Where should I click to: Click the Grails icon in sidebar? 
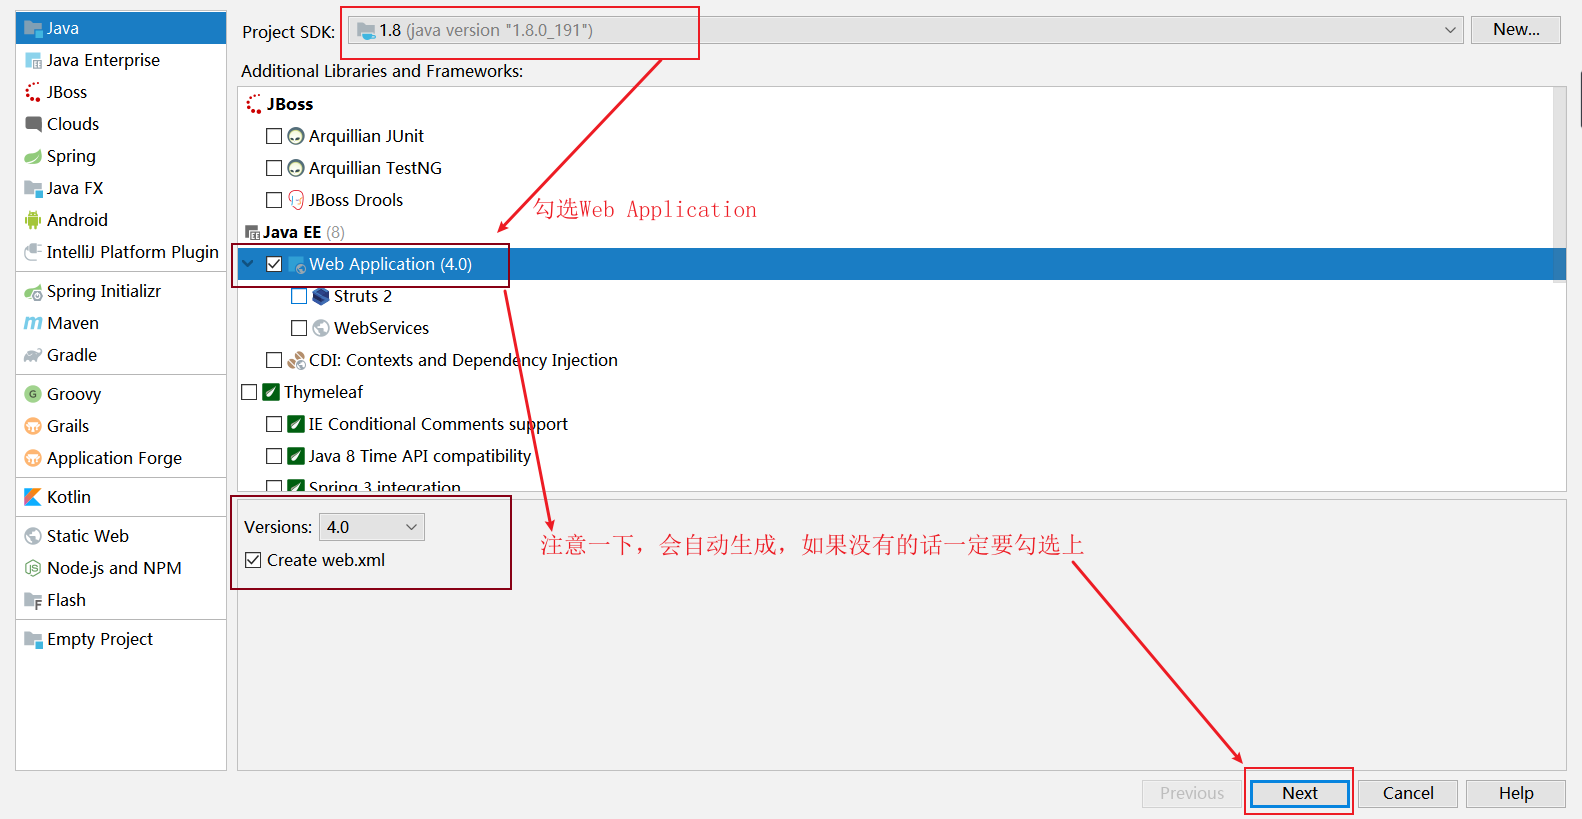[33, 426]
